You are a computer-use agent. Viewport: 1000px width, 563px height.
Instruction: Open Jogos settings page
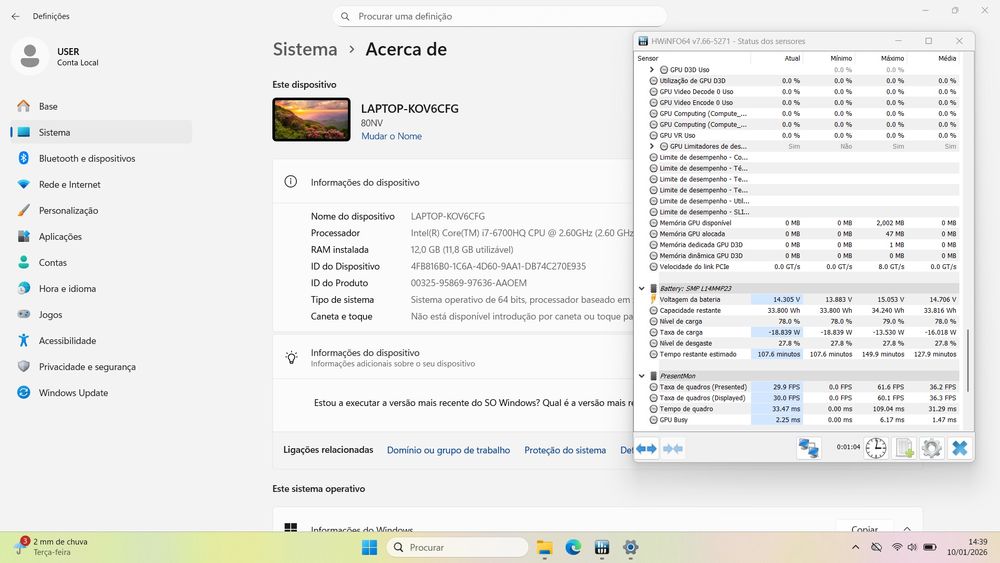[101, 314]
